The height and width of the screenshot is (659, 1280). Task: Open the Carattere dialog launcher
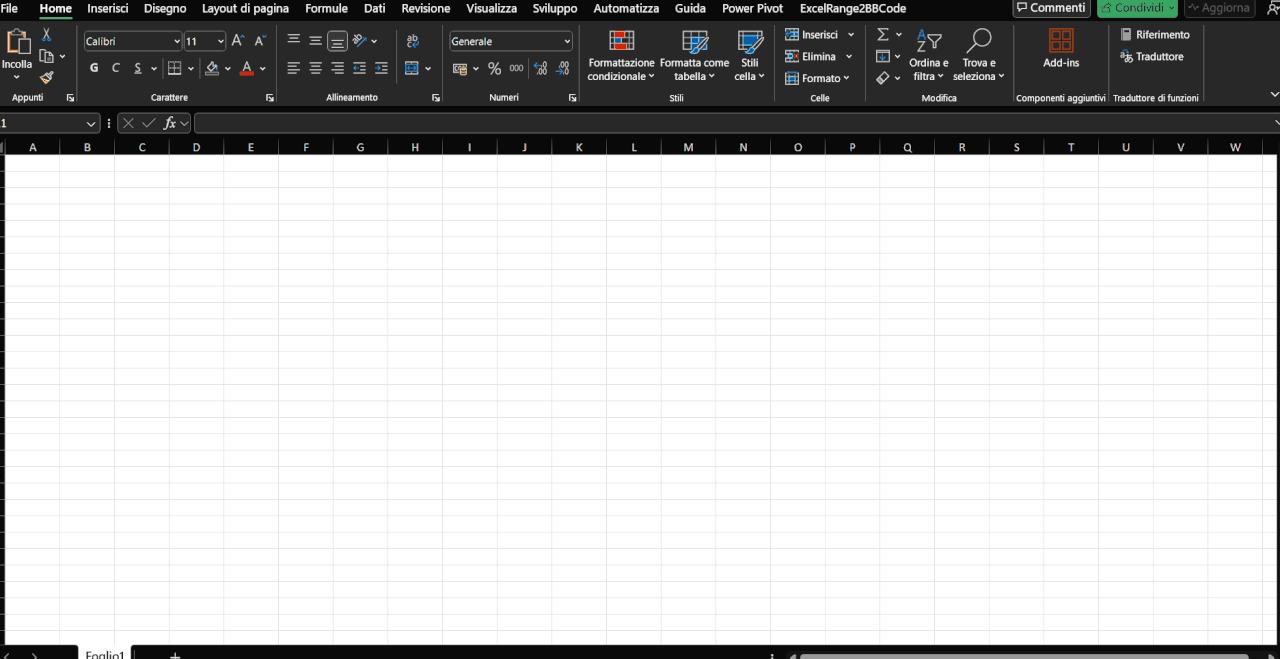click(270, 98)
